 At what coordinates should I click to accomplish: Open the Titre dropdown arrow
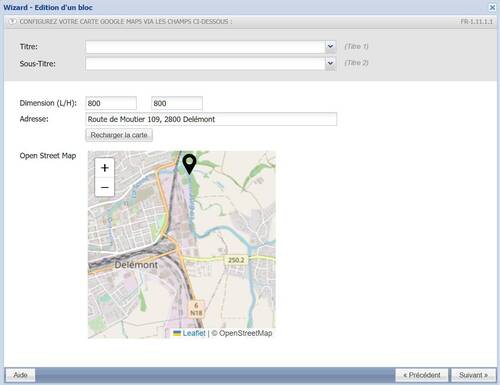(330, 46)
